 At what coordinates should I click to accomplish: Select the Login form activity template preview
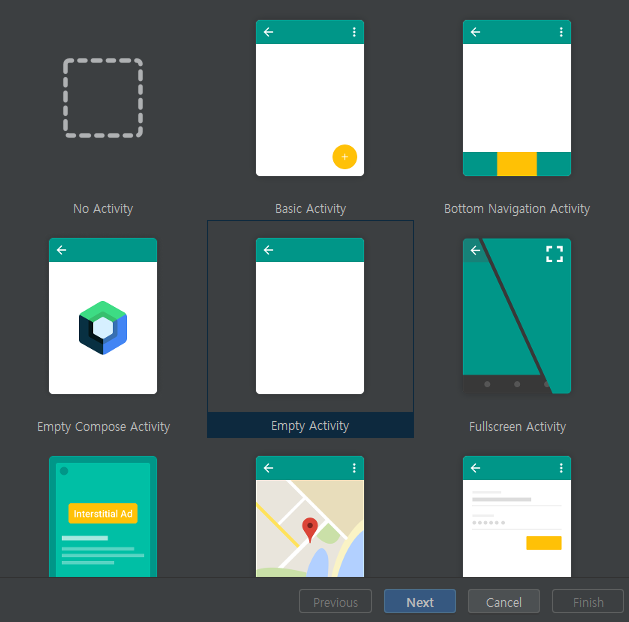[x=517, y=517]
